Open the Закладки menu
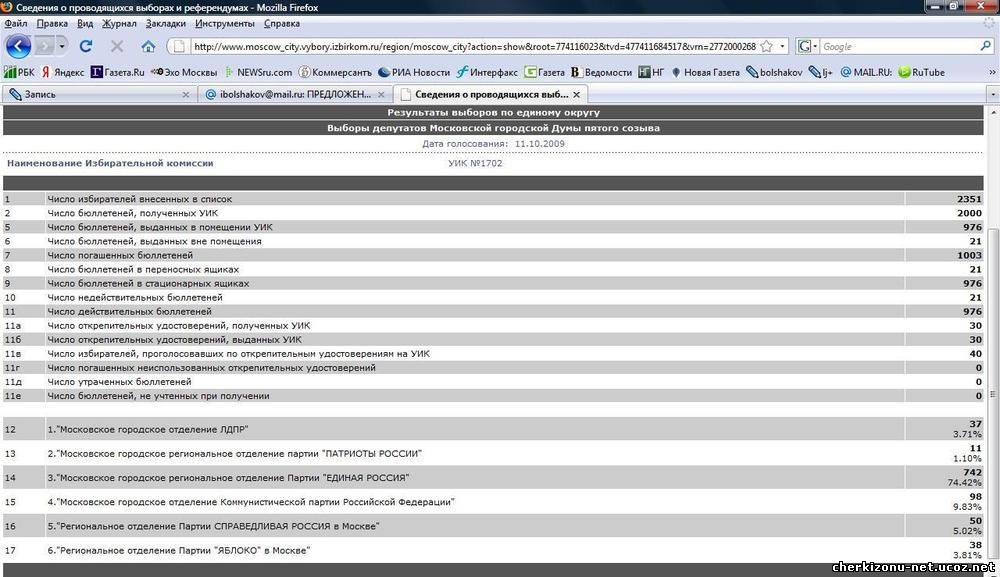The image size is (1000, 577). tap(165, 23)
